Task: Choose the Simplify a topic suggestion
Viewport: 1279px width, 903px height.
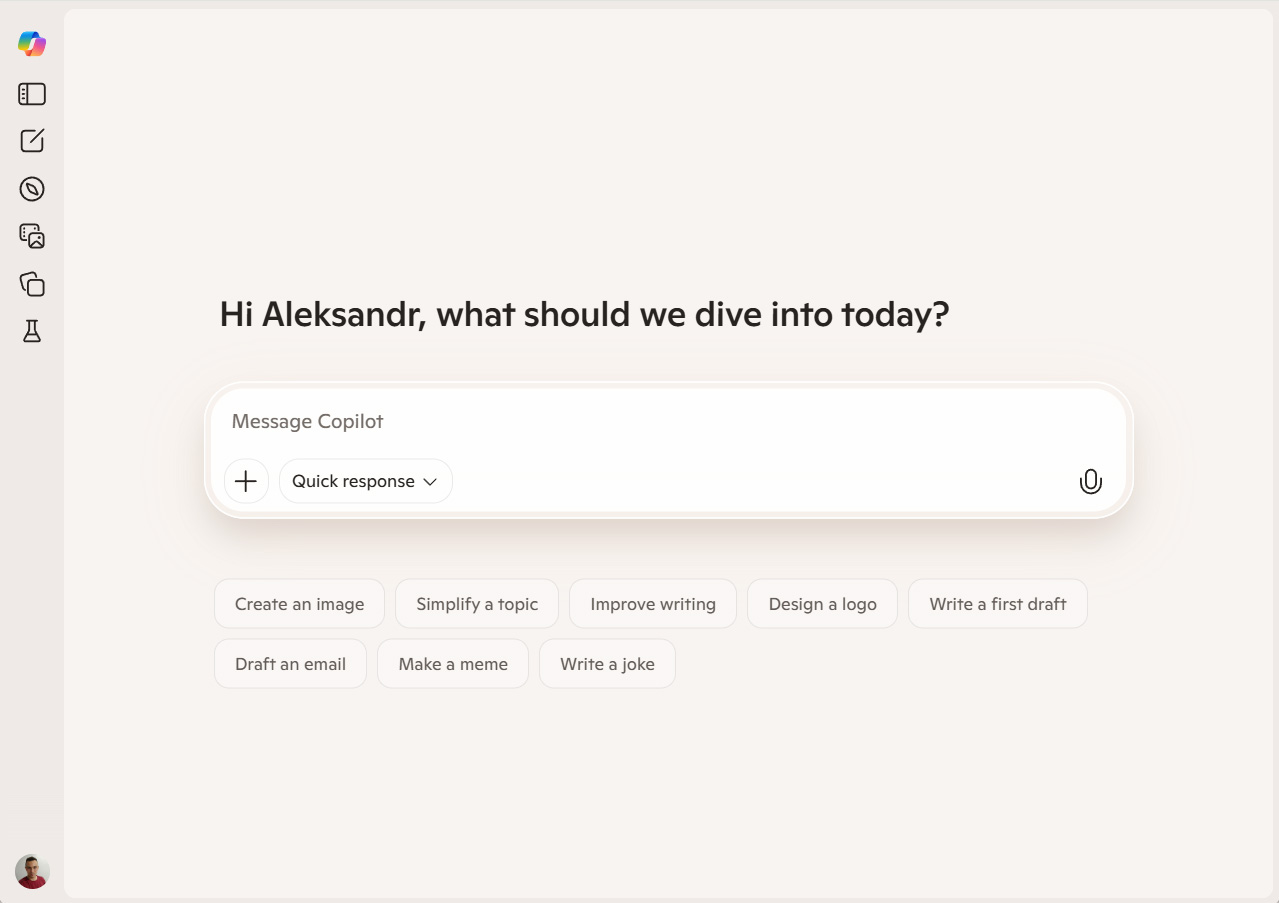Action: click(477, 604)
